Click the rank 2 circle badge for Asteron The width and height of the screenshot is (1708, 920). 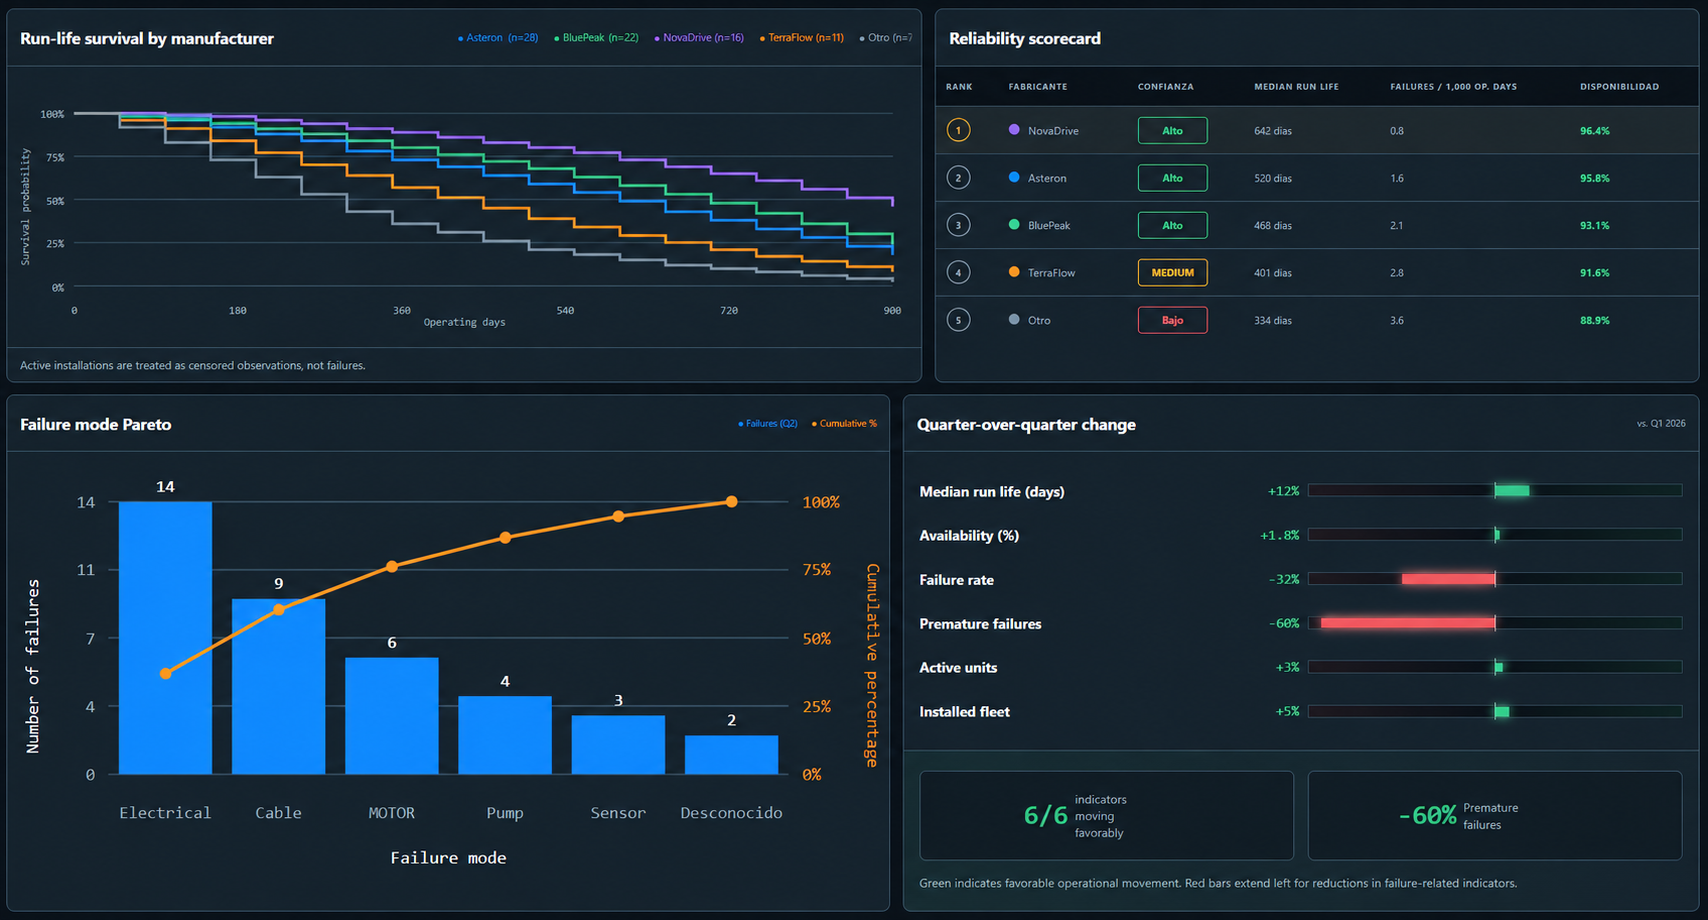click(958, 178)
